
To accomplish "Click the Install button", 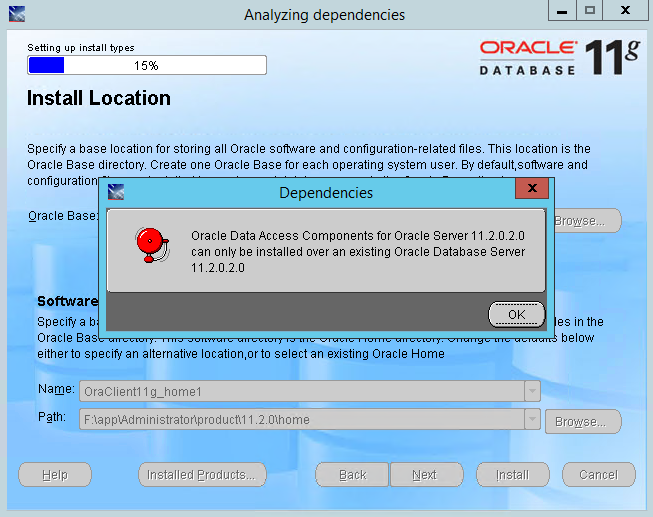I will click(x=513, y=475).
